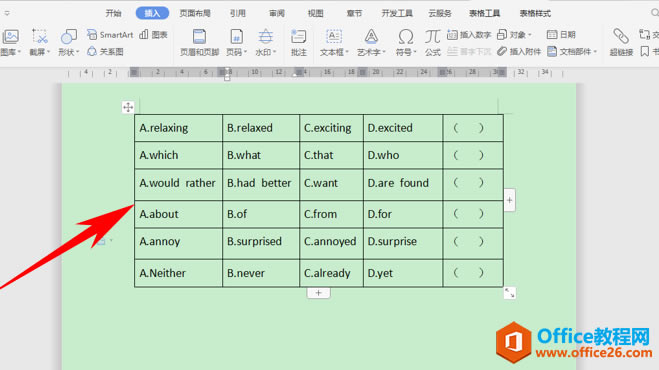Screen dimensions: 659x370
Task: Open the 表格工具 tab
Action: pyautogui.click(x=484, y=13)
